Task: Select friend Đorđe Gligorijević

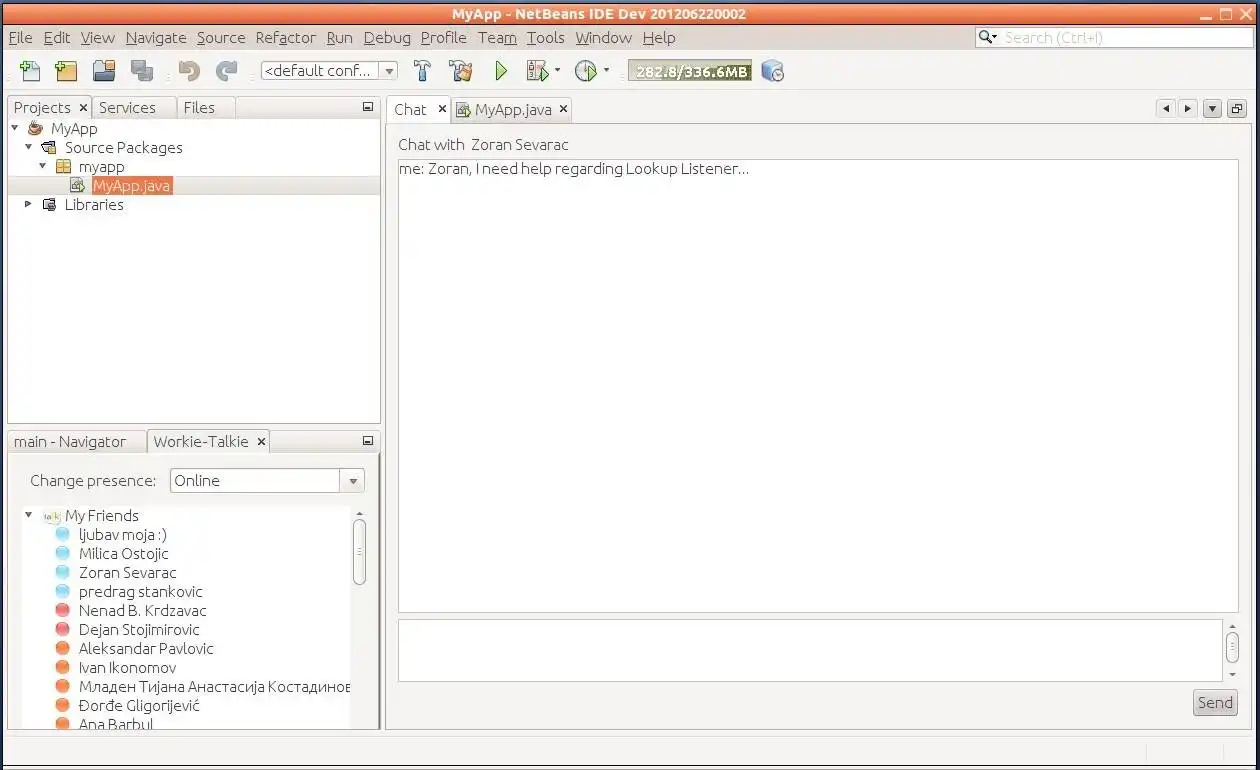Action: pyautogui.click(x=139, y=706)
